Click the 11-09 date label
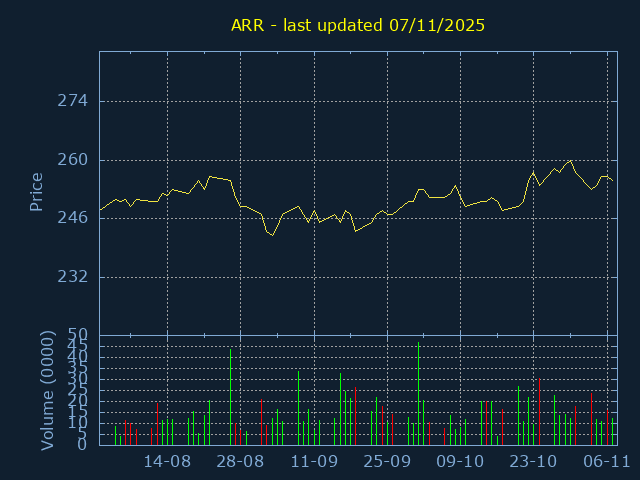The image size is (640, 480). (314, 461)
